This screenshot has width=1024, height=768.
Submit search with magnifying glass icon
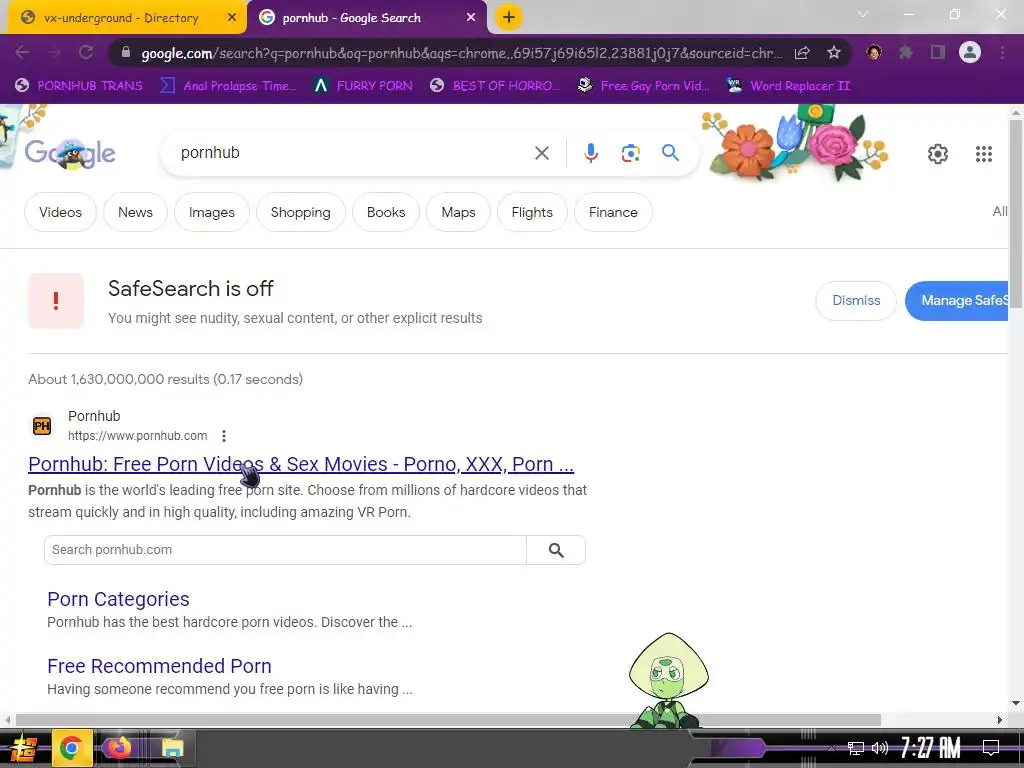670,153
